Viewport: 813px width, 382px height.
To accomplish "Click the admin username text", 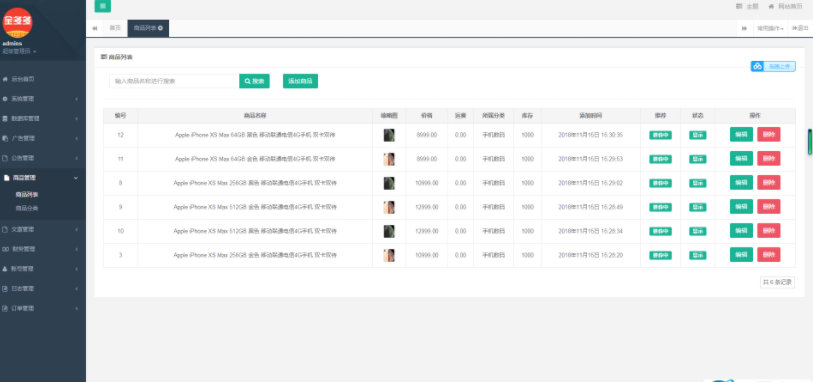I will point(11,44).
